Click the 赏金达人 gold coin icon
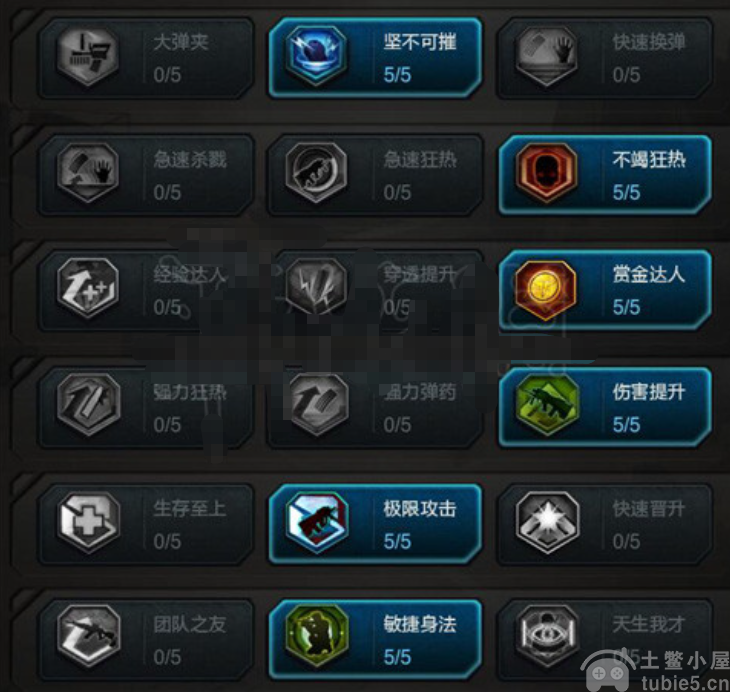 click(546, 290)
